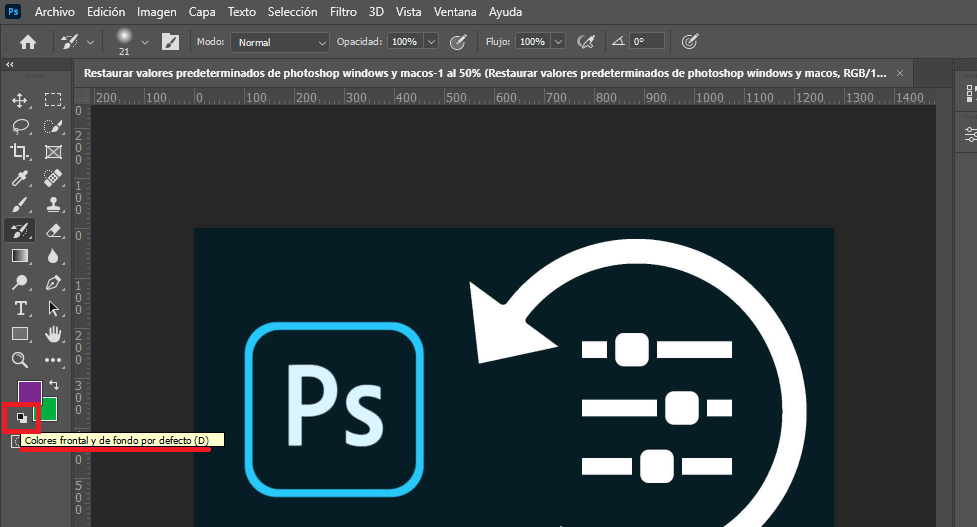Select the Eraser tool
977x527 pixels.
click(x=53, y=230)
